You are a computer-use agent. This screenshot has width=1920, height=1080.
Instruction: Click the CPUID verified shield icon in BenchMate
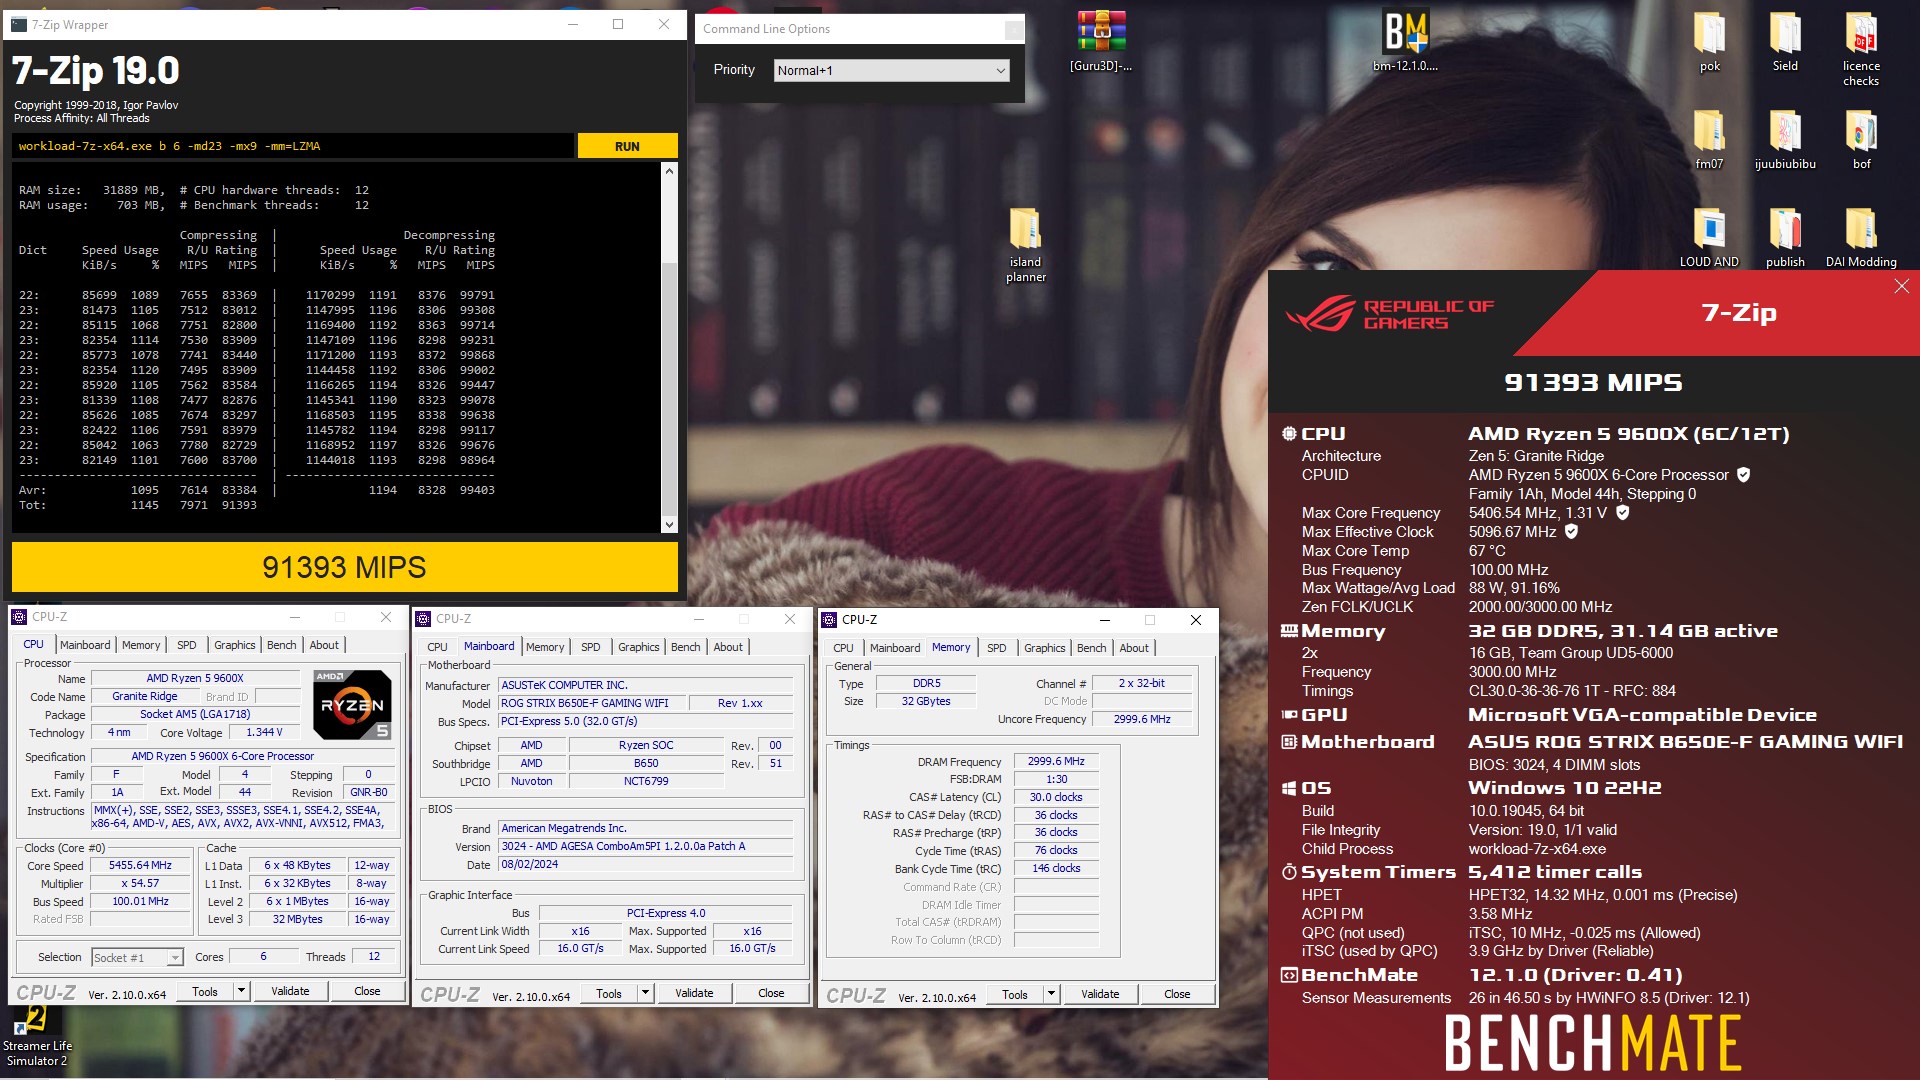pos(1743,475)
